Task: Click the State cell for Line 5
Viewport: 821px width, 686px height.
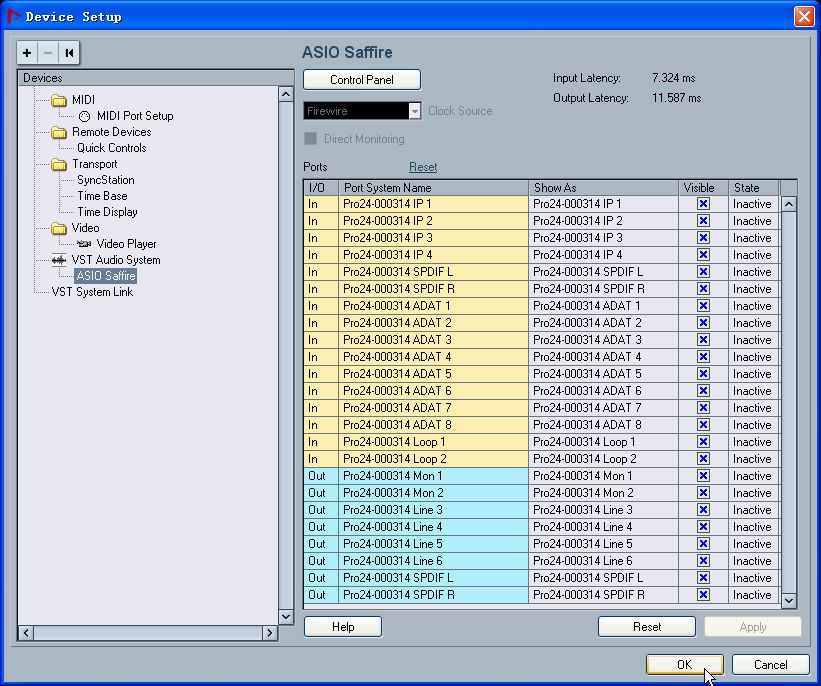Action: point(754,544)
